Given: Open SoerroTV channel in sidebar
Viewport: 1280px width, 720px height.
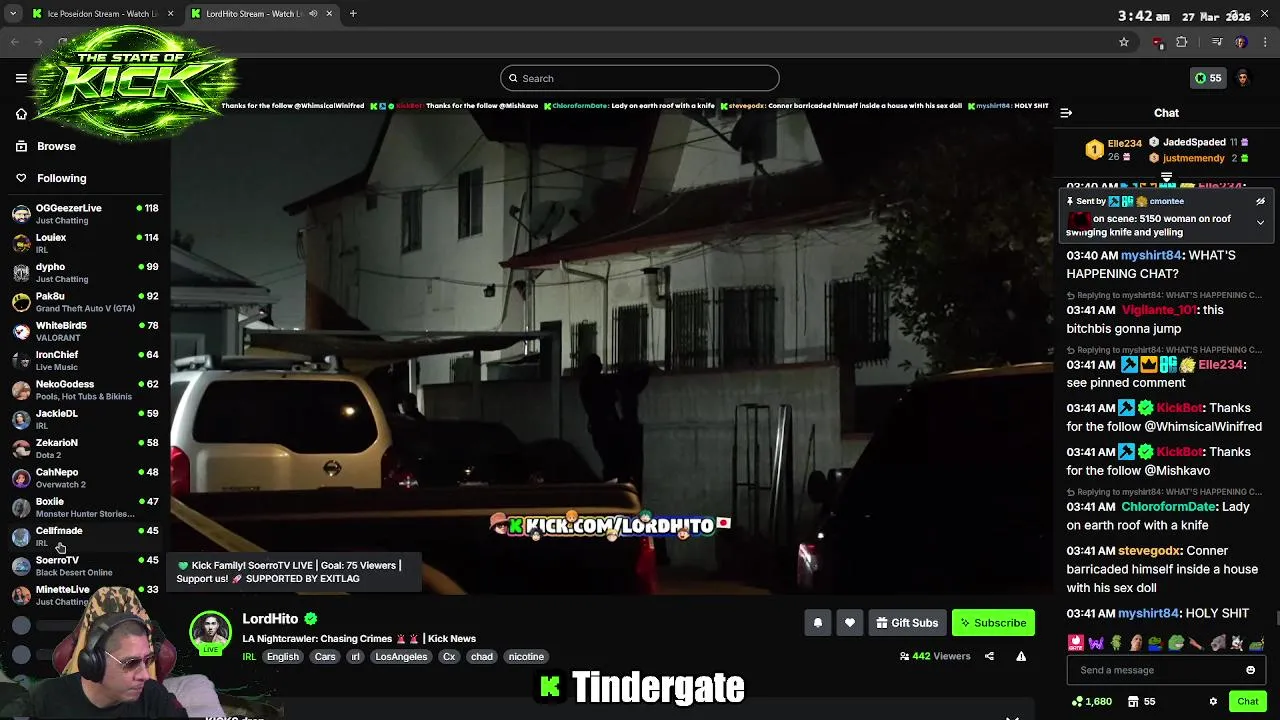Looking at the screenshot, I should tap(85, 565).
